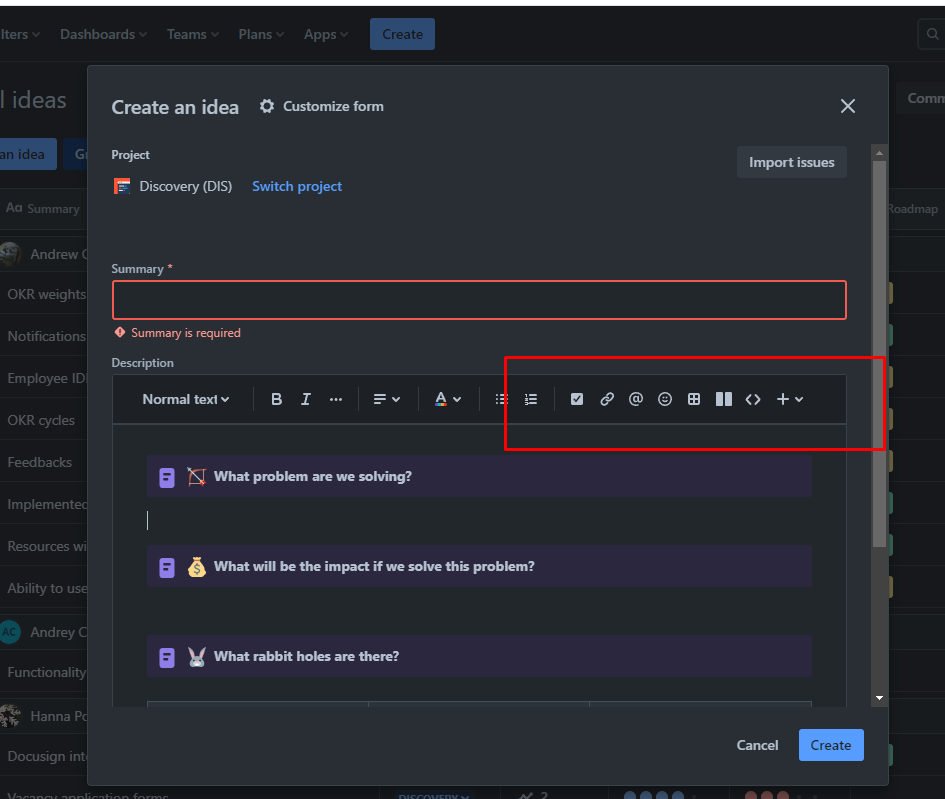
Task: Insert a numbered list
Action: click(531, 400)
